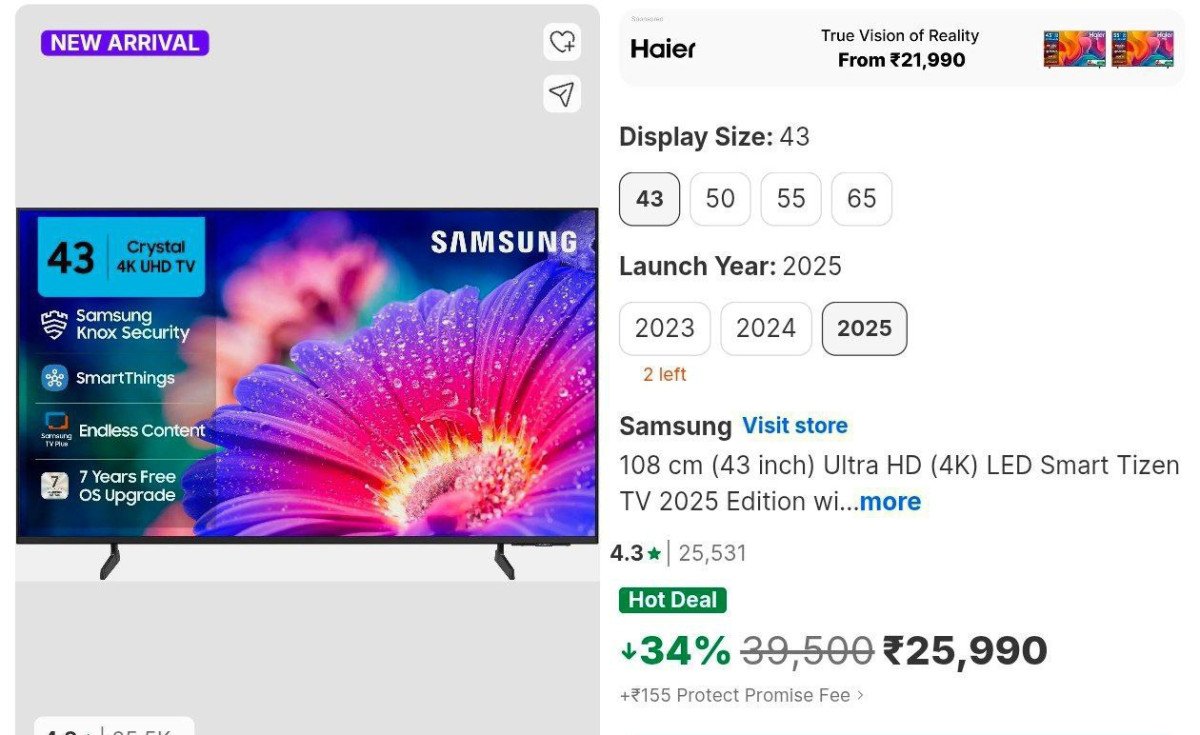Click the SmartThings icon on TV image
Image resolution: width=1200 pixels, height=735 pixels.
pos(54,378)
